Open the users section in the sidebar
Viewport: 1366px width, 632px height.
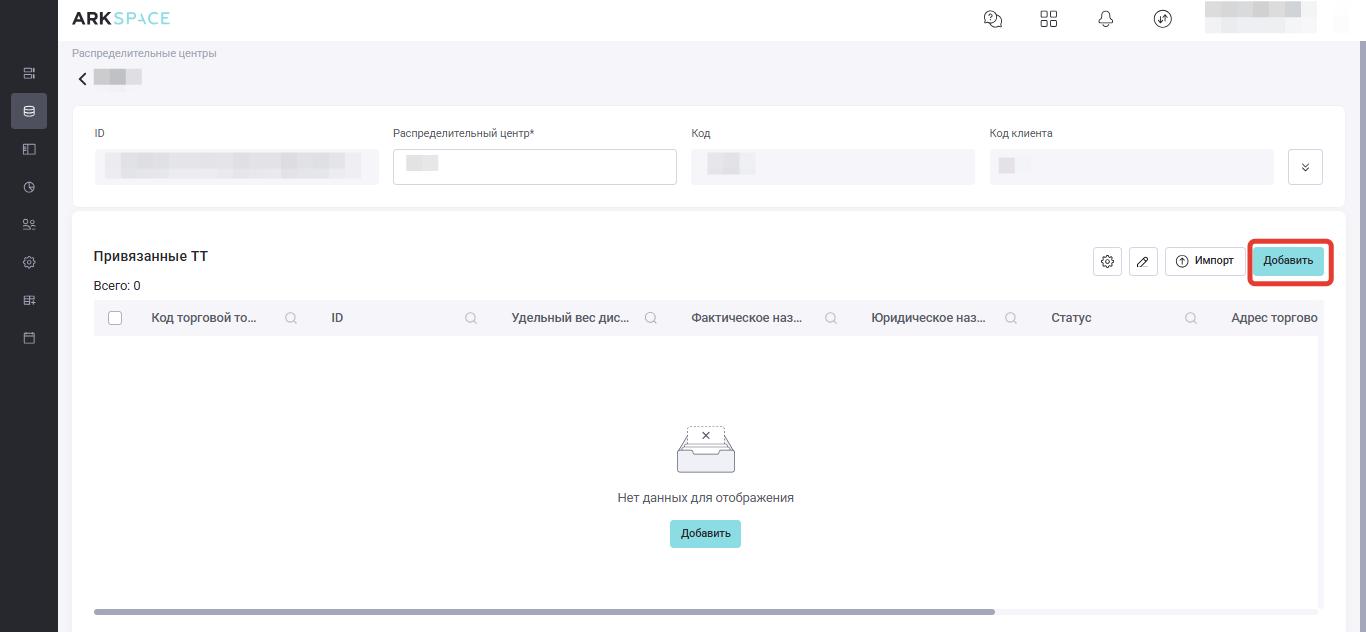(x=29, y=225)
